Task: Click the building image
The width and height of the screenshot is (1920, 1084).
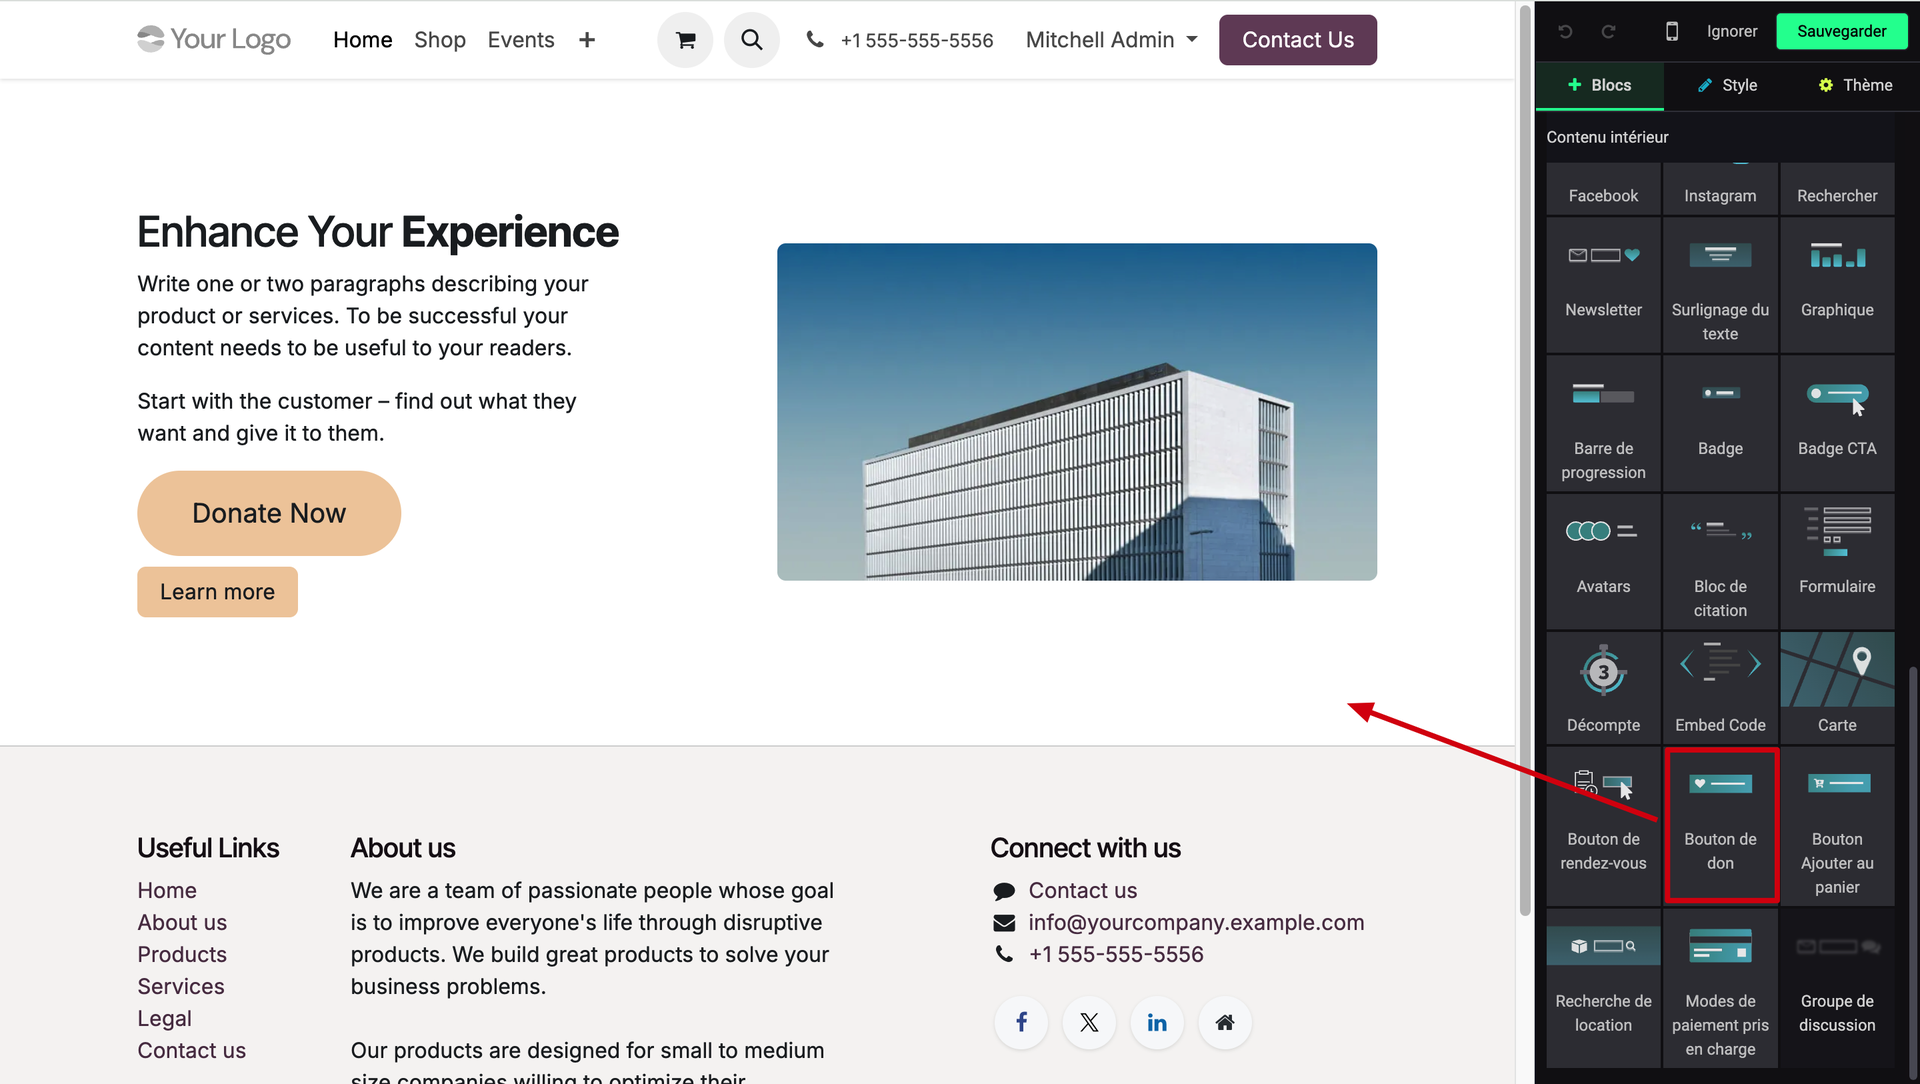Action: (x=1077, y=411)
